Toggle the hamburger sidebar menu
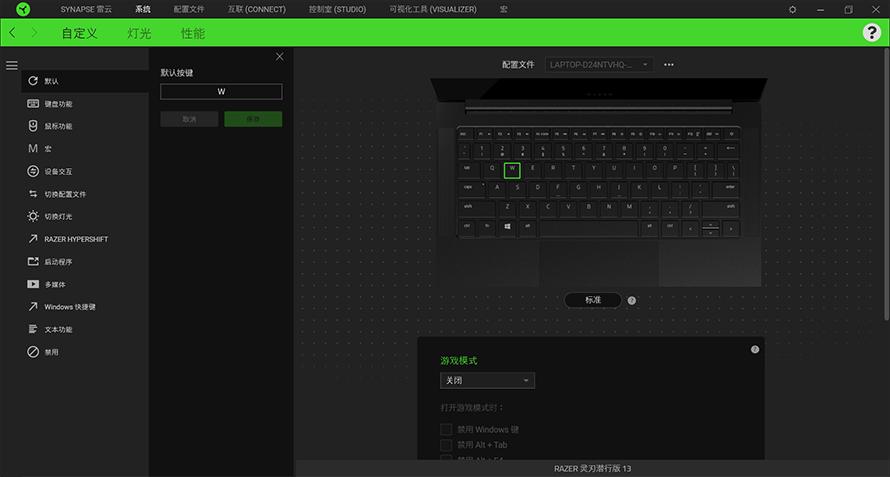Viewport: 890px width, 477px height. pos(12,66)
